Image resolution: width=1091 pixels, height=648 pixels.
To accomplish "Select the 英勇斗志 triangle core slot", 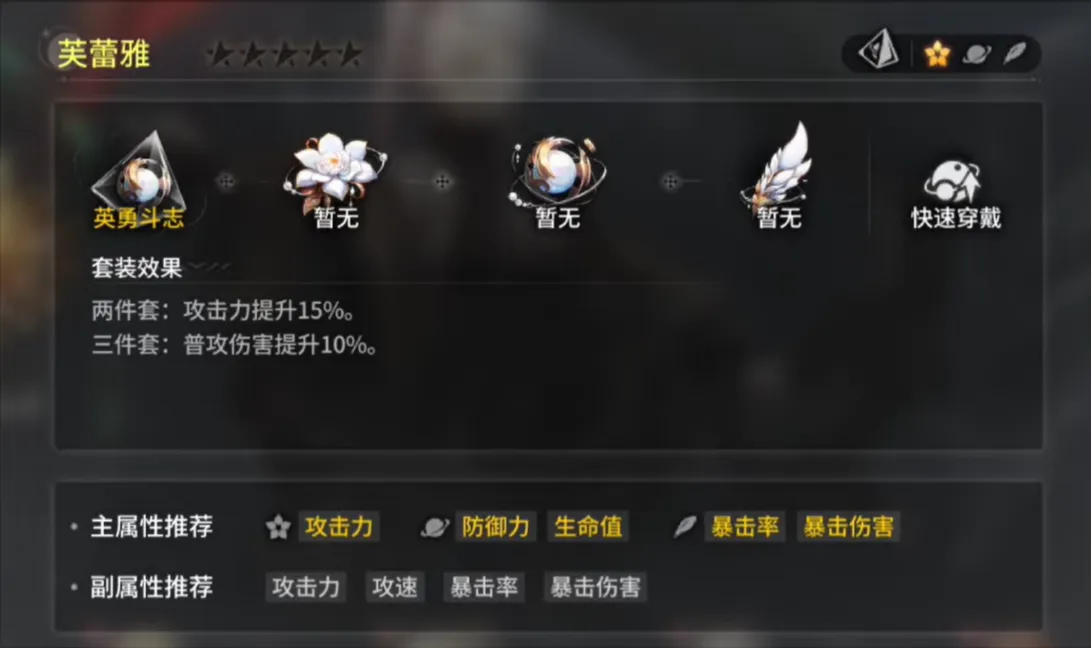I will pyautogui.click(x=139, y=180).
